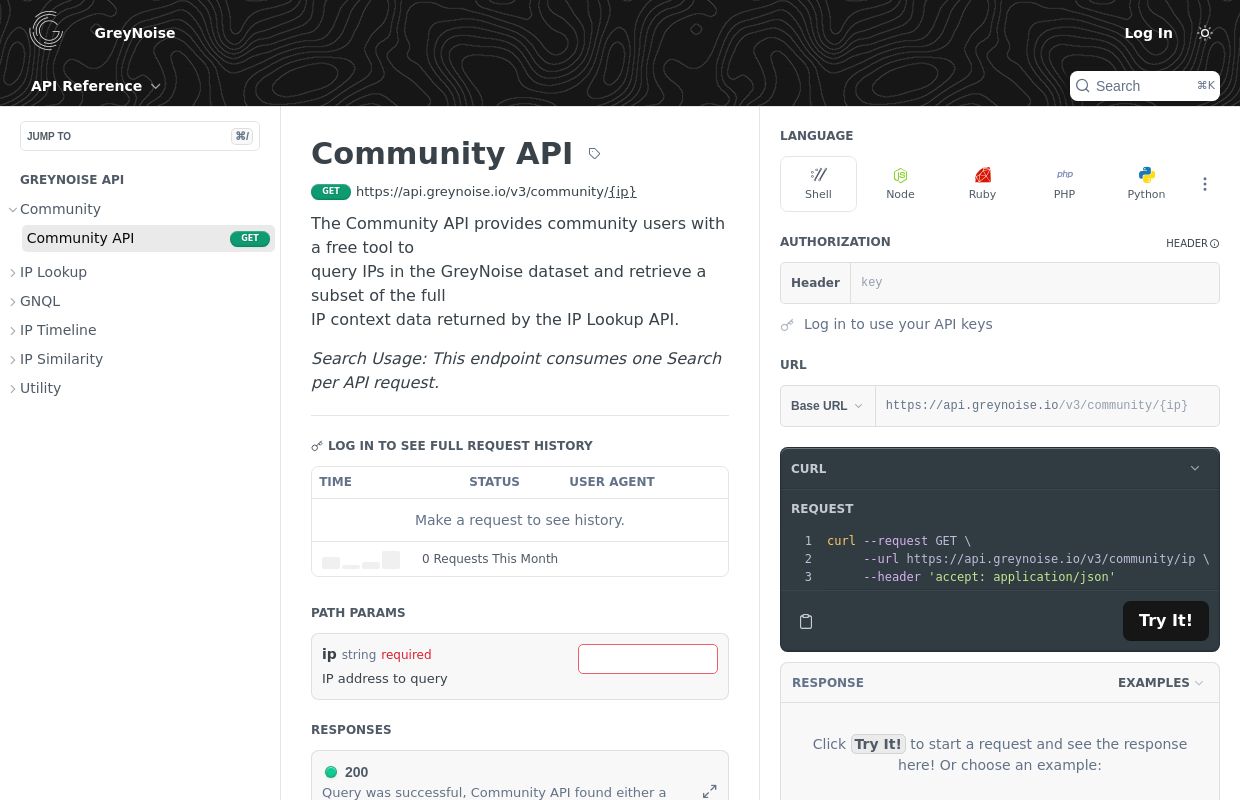Viewport: 1240px width, 800px height.
Task: Click the STATUS column header
Action: point(494,482)
